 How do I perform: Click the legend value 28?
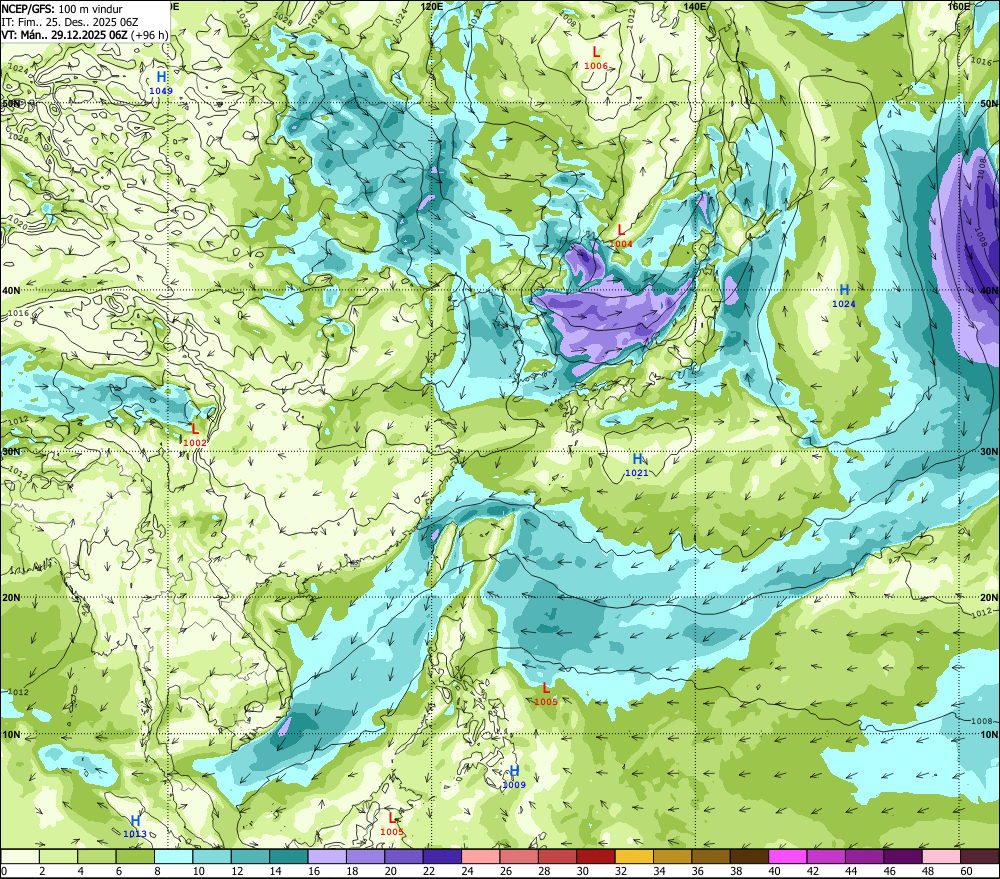tap(544, 871)
